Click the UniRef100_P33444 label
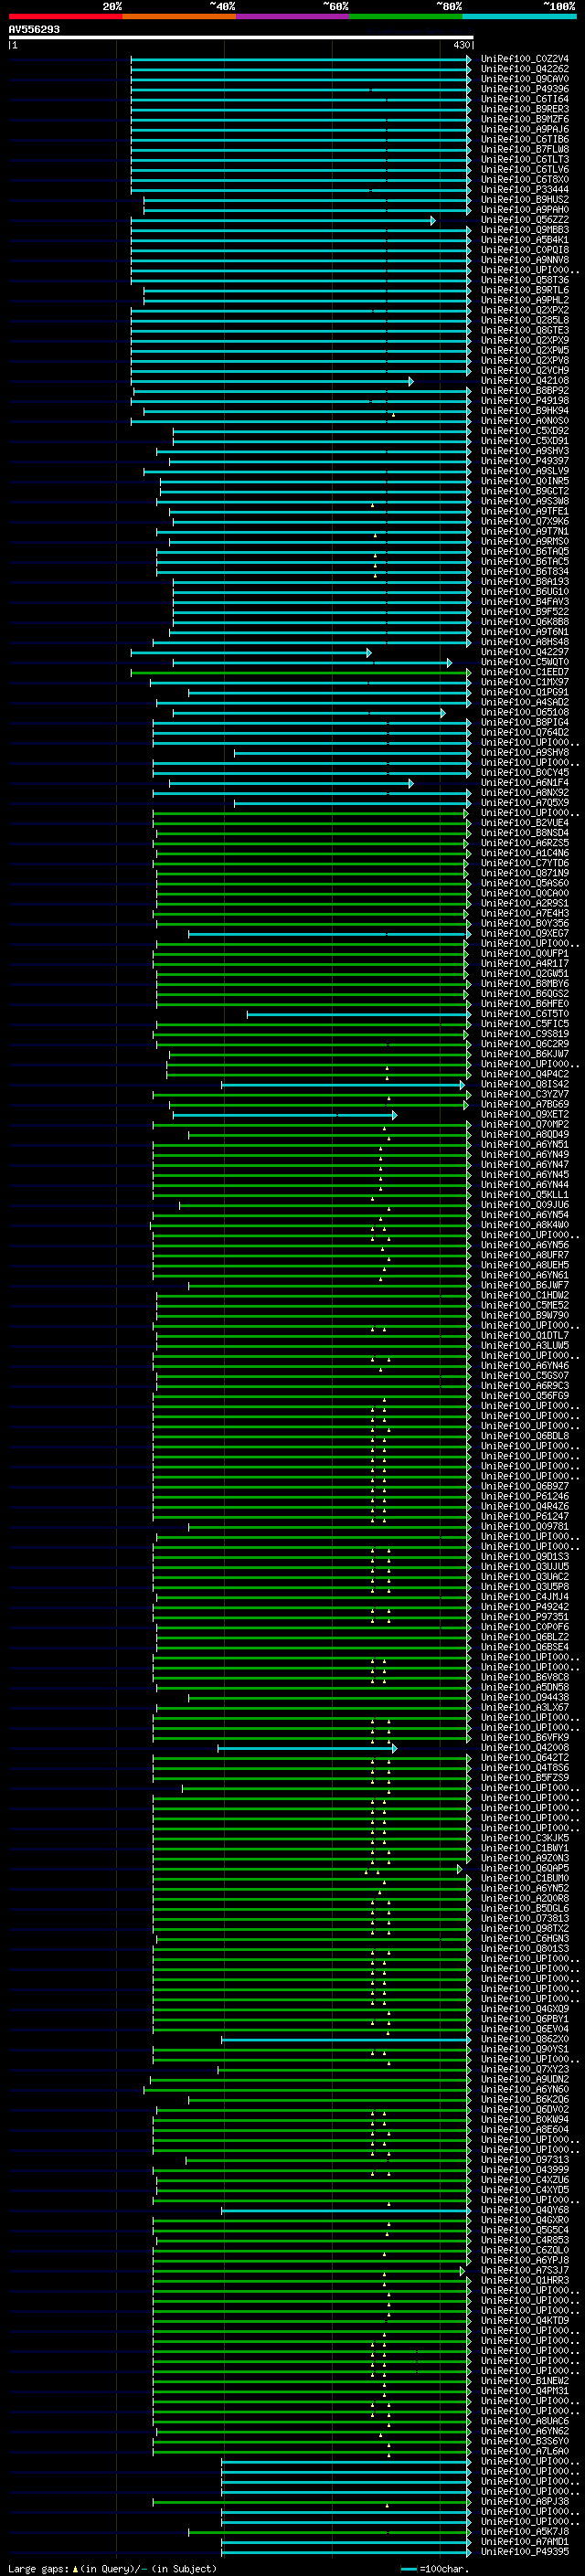Viewport: 585px width, 2576px height. [524, 189]
